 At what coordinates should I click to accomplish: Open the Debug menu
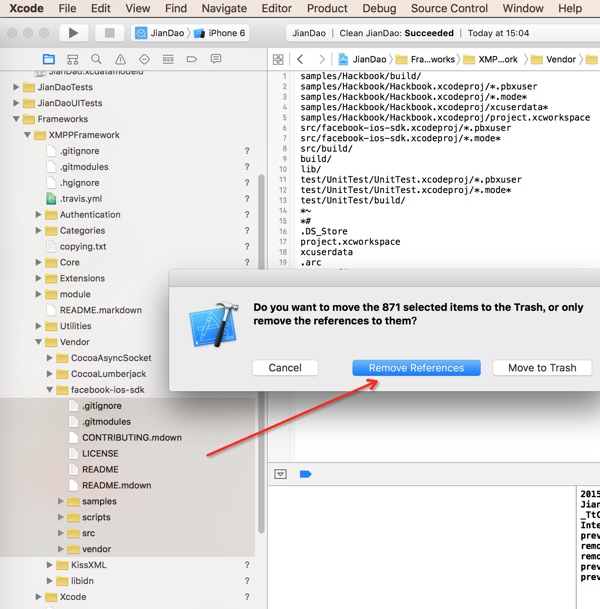click(x=379, y=8)
